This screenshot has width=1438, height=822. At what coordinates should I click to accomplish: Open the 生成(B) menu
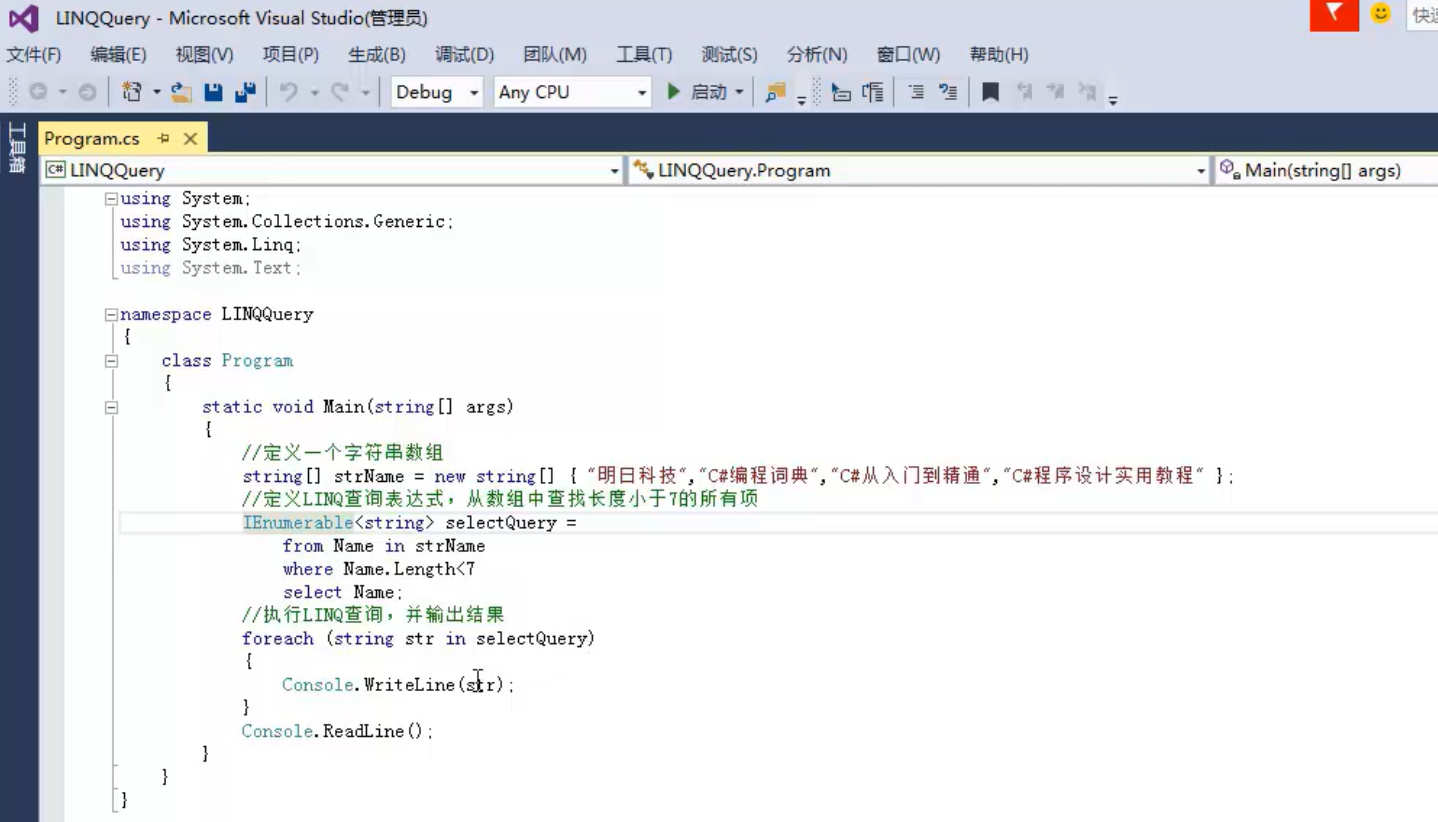tap(377, 54)
